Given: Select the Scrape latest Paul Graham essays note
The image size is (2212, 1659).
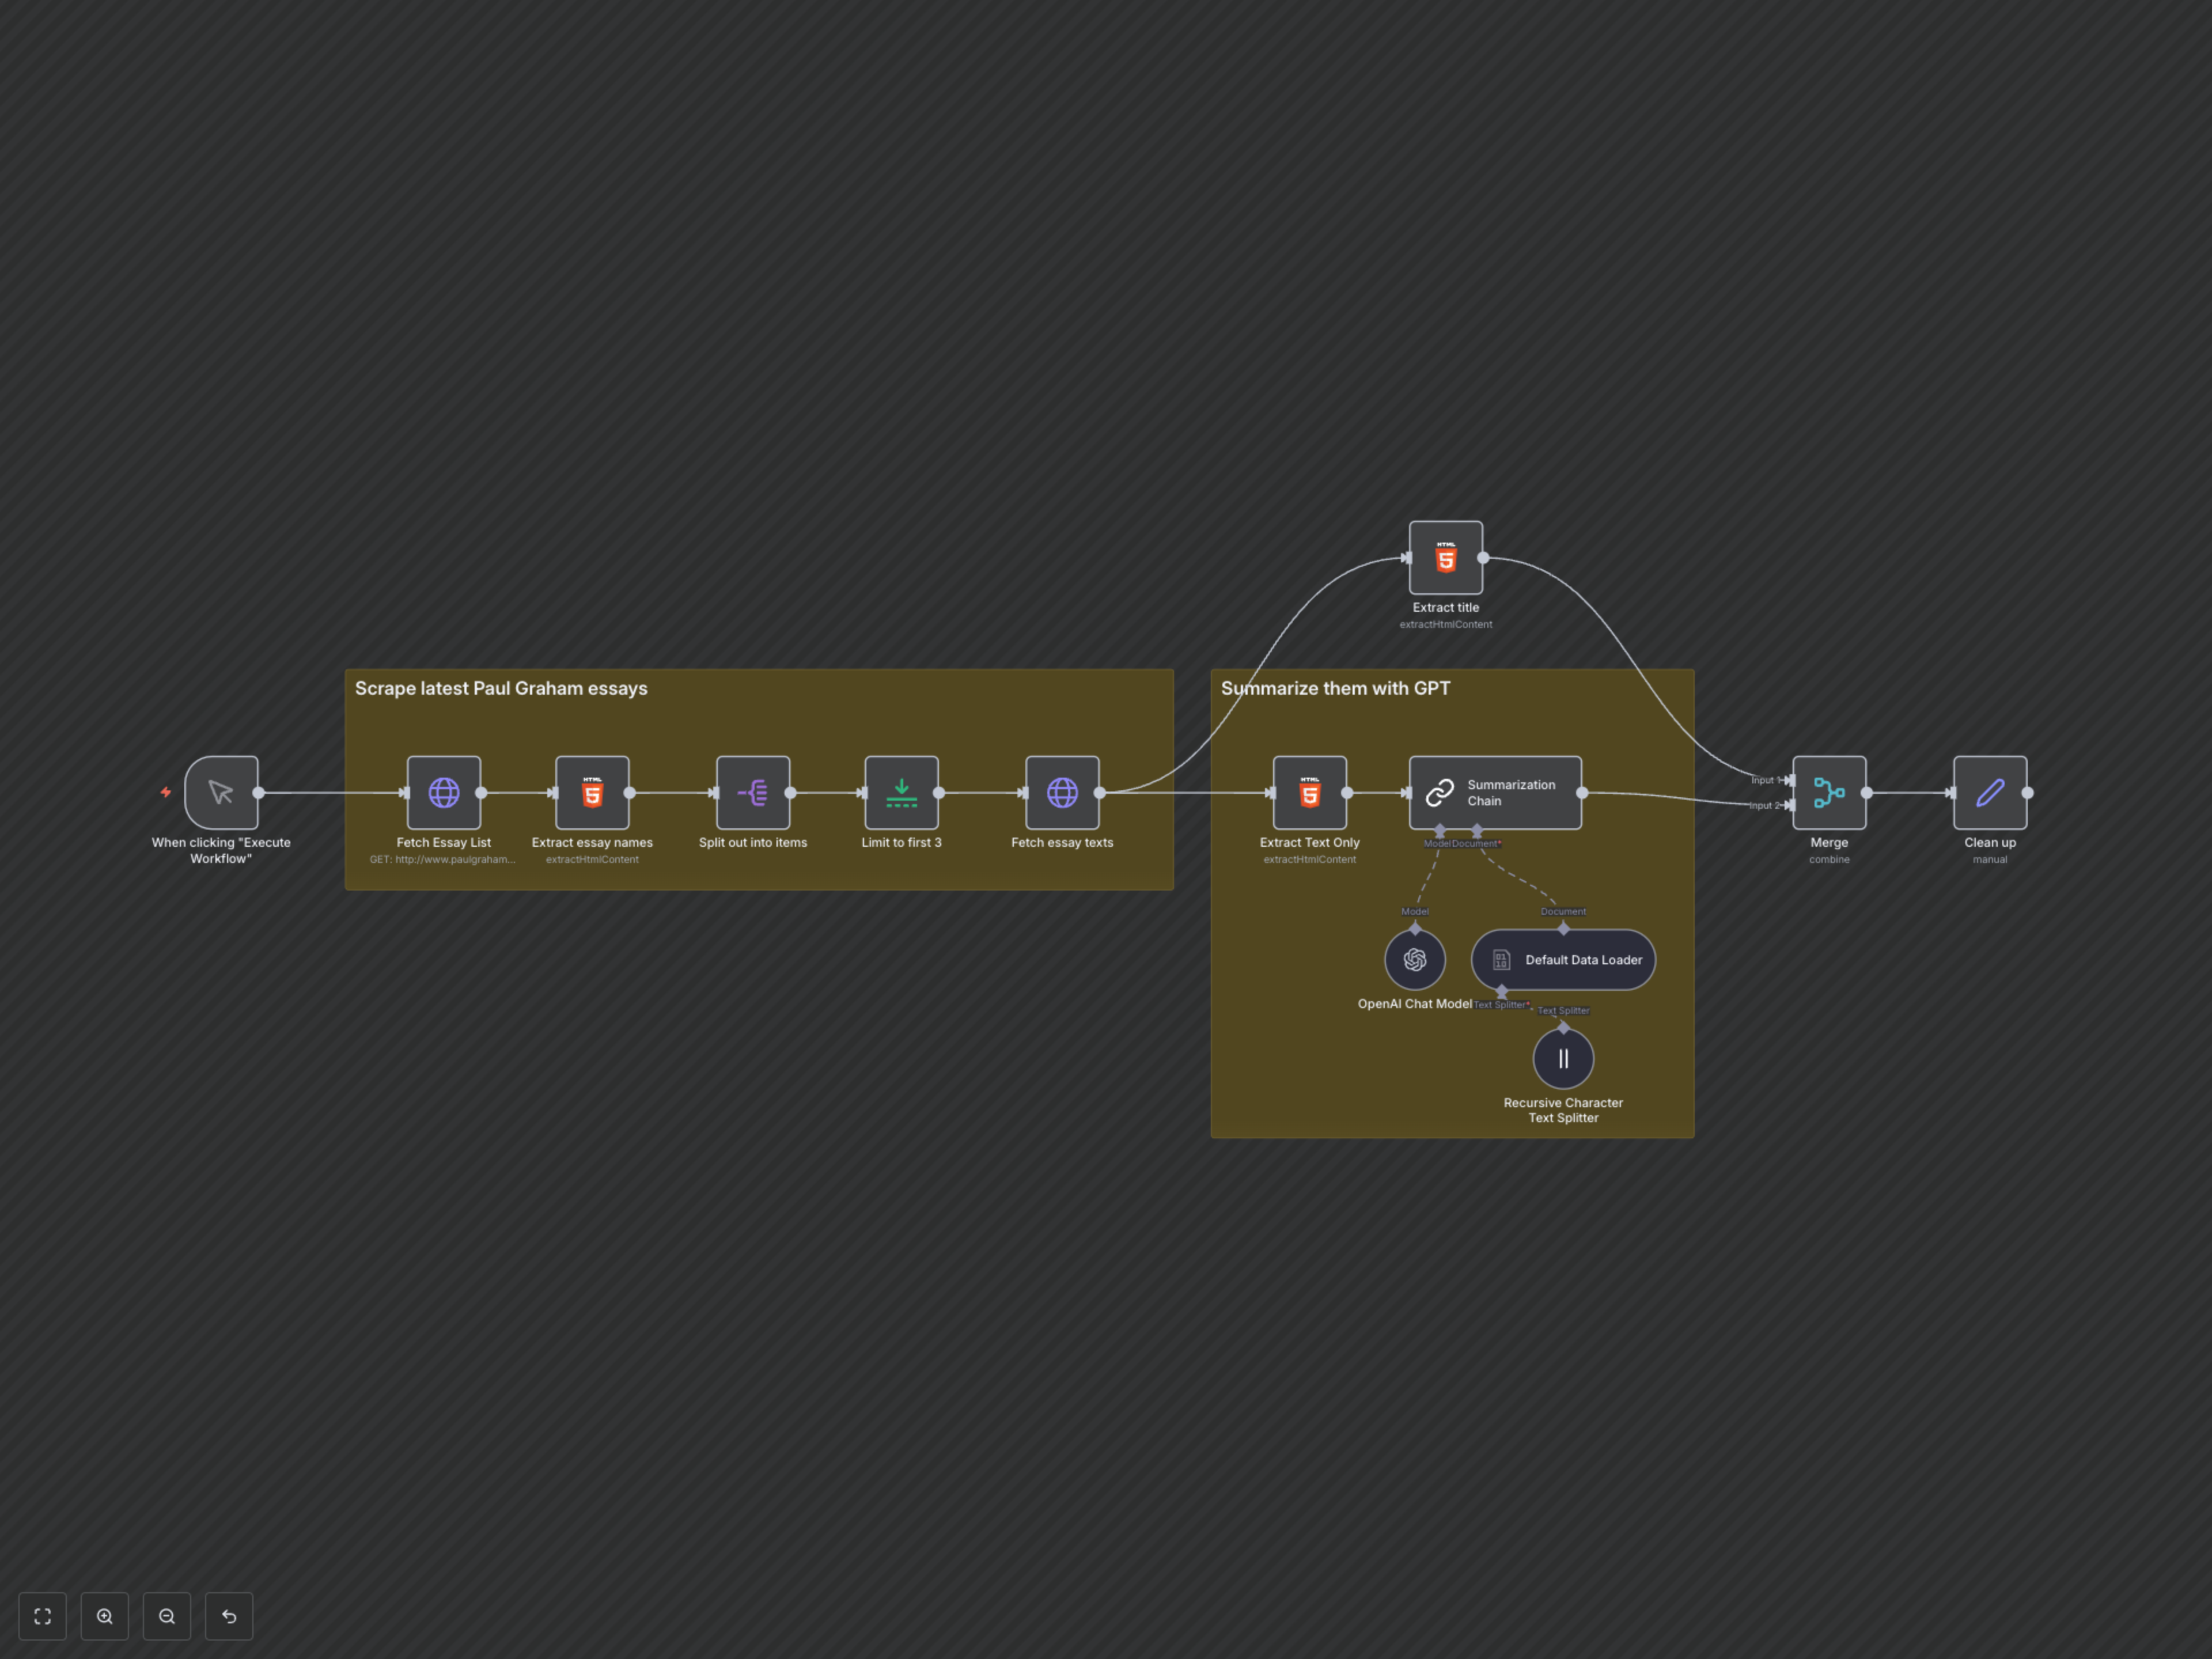Looking at the screenshot, I should [x=501, y=688].
